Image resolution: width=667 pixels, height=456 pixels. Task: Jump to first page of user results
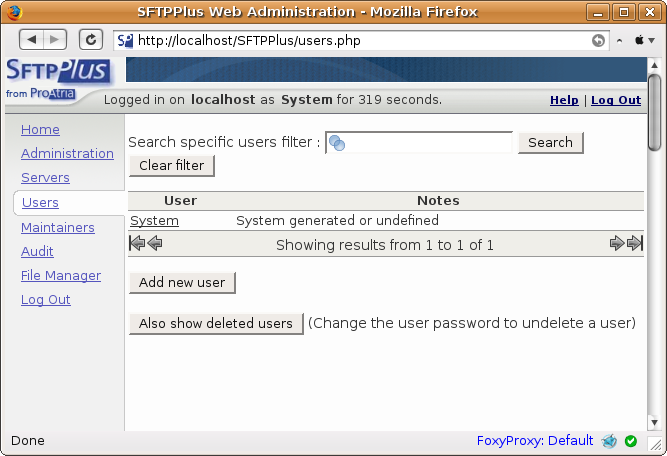click(137, 243)
